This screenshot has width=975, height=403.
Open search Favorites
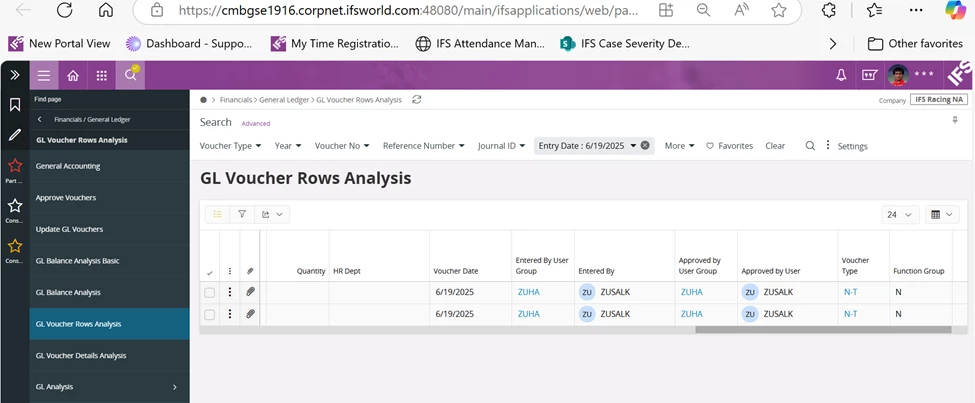tap(729, 146)
